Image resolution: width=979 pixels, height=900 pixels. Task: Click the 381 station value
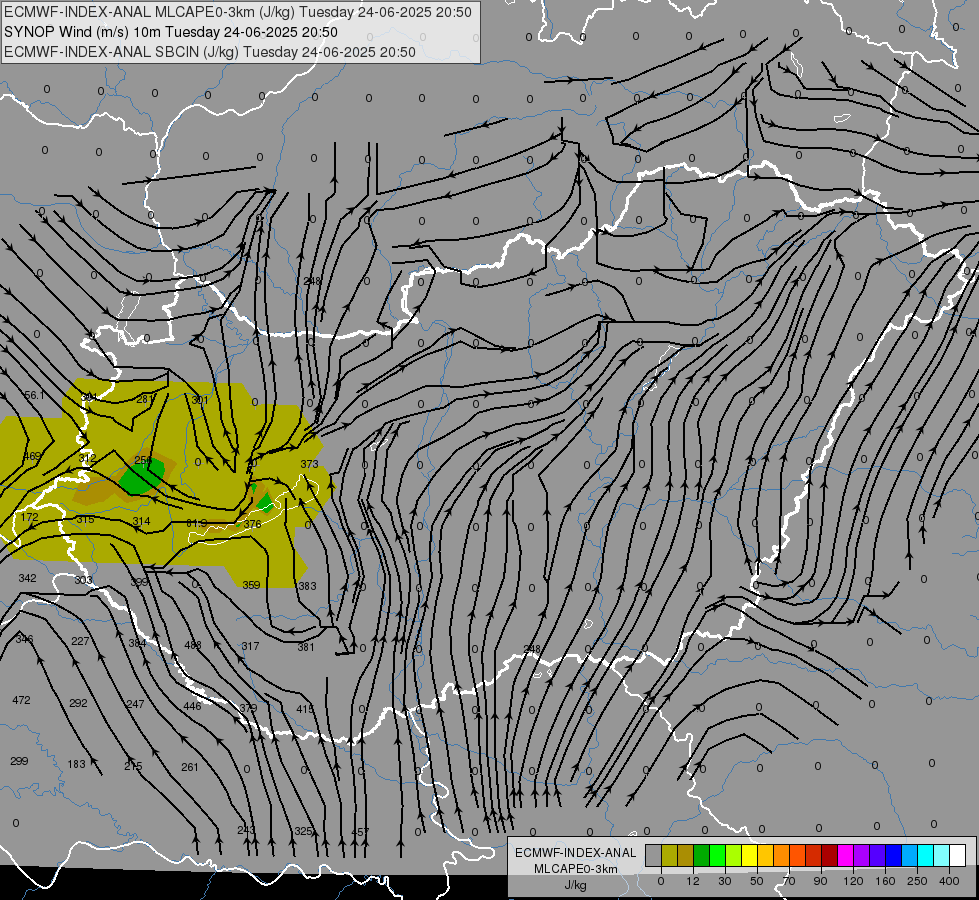coord(306,647)
